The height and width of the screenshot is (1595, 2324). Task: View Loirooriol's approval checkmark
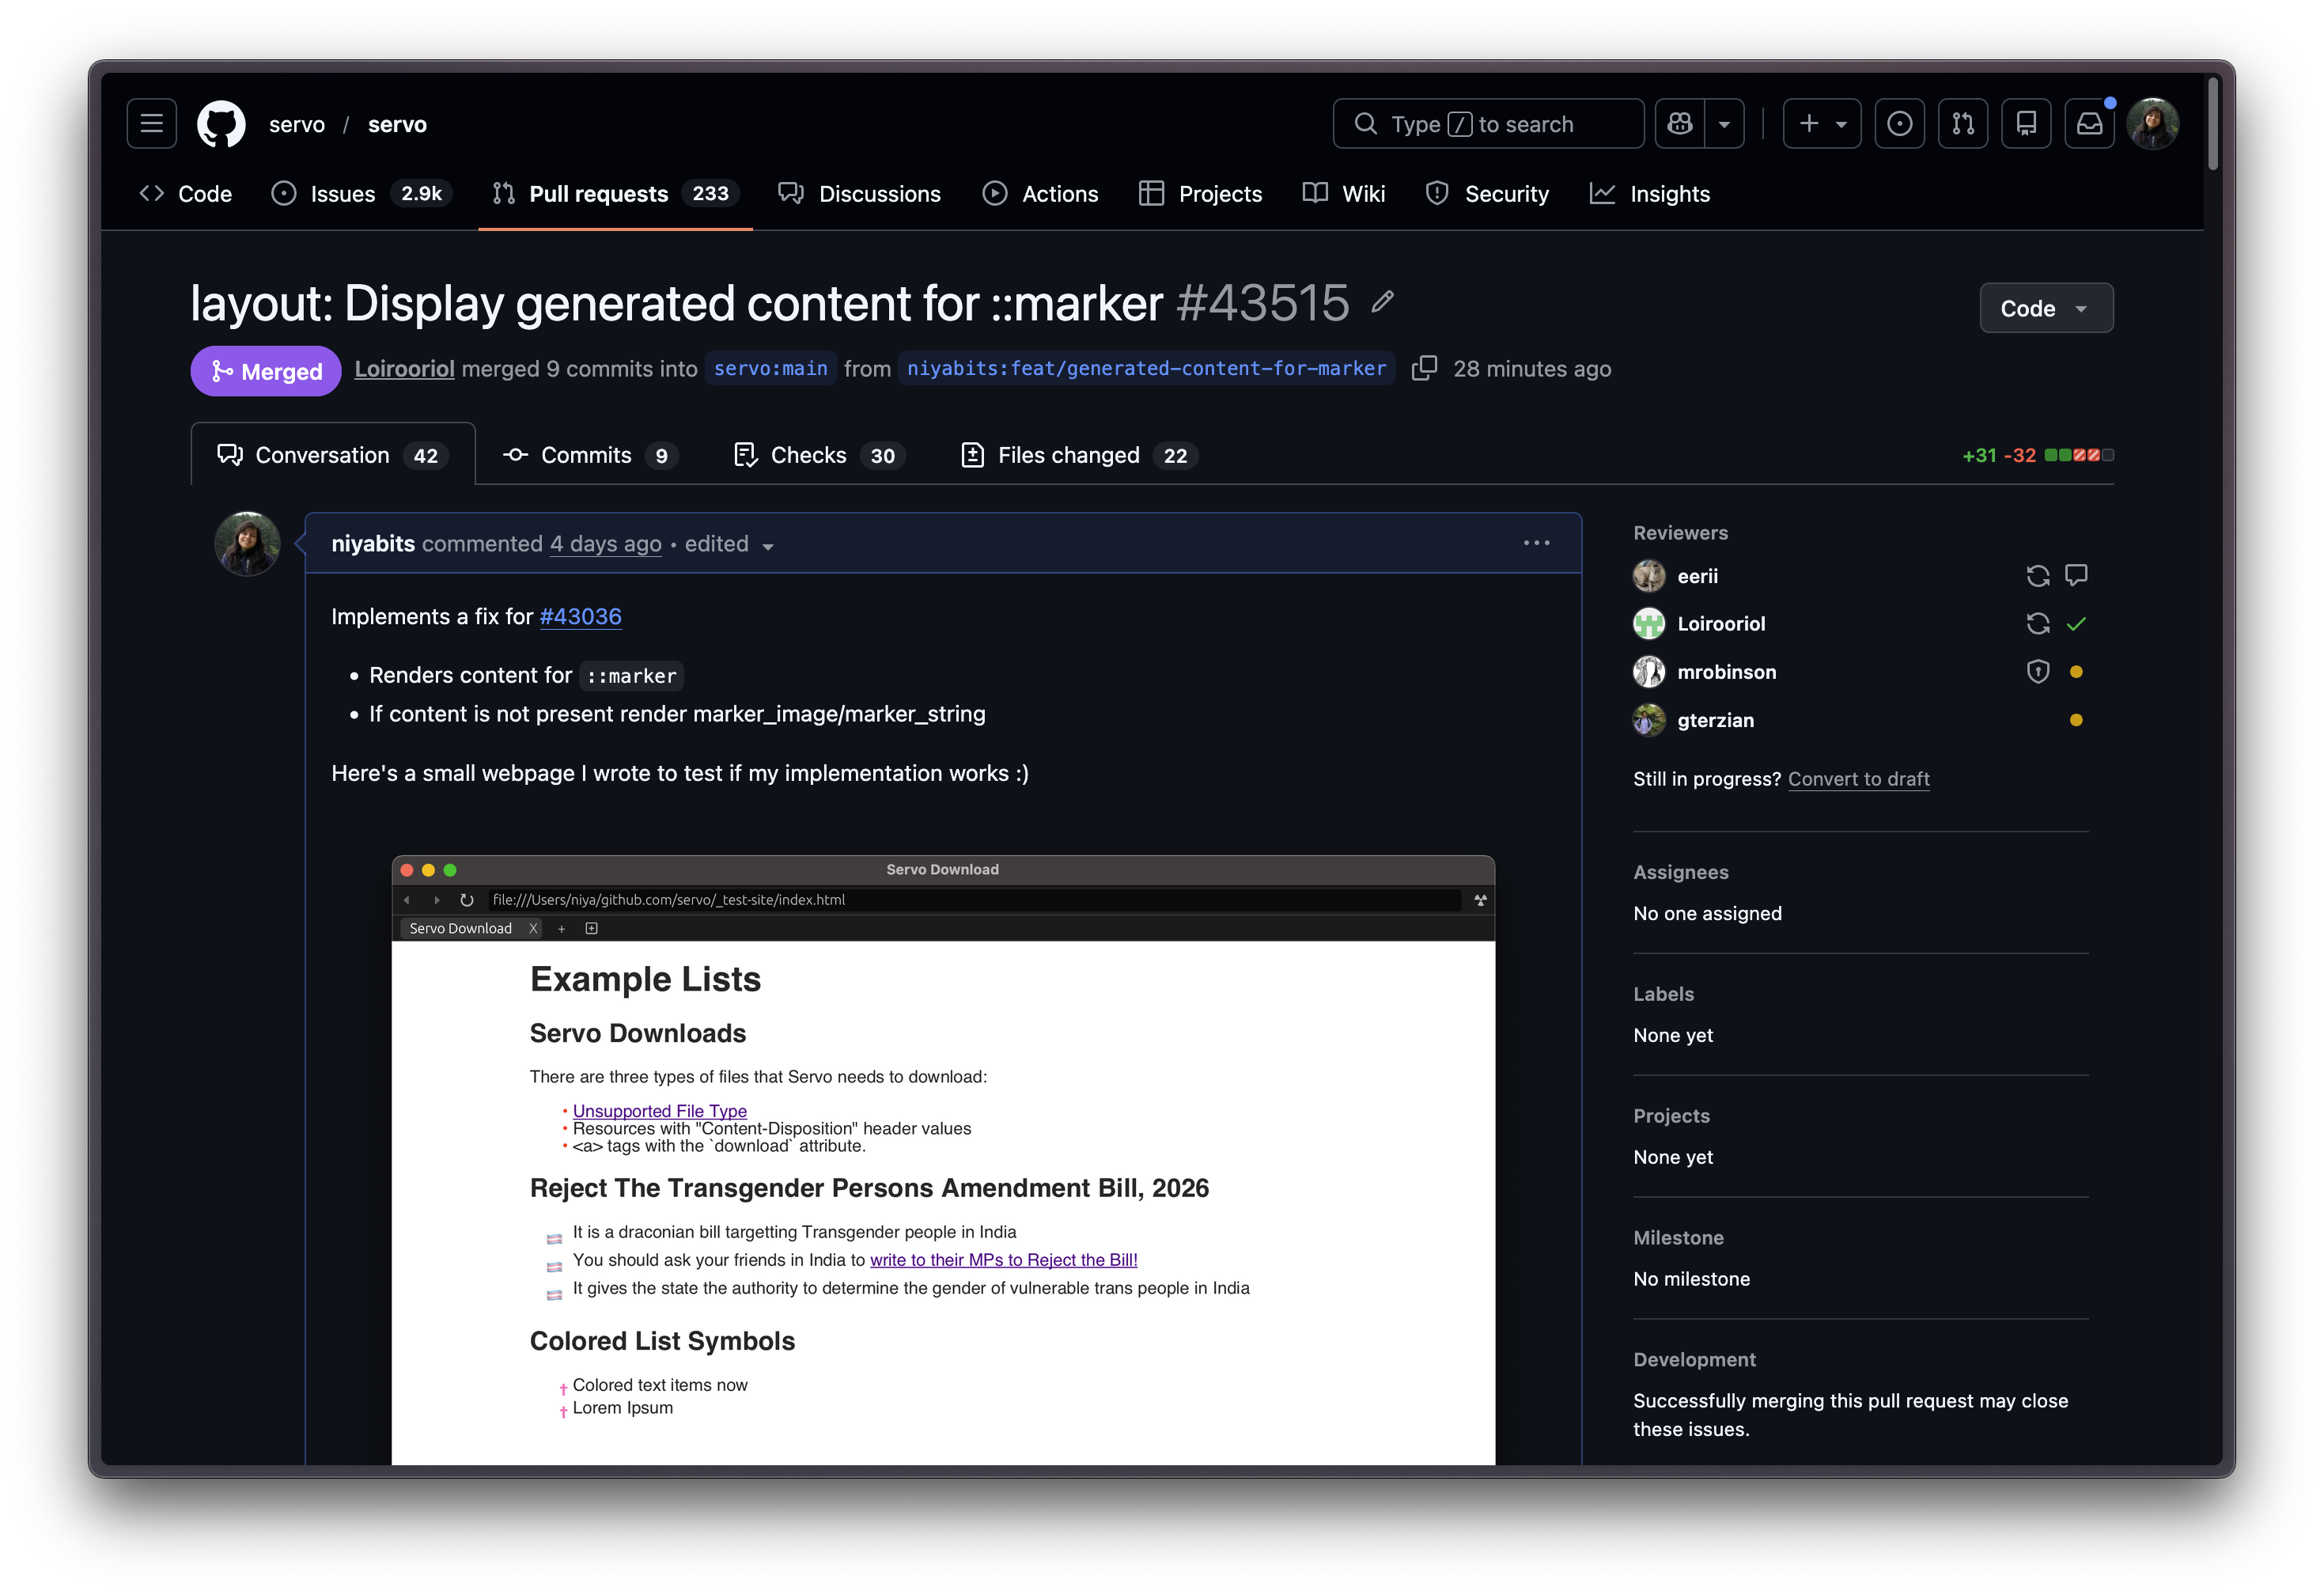coord(2076,624)
